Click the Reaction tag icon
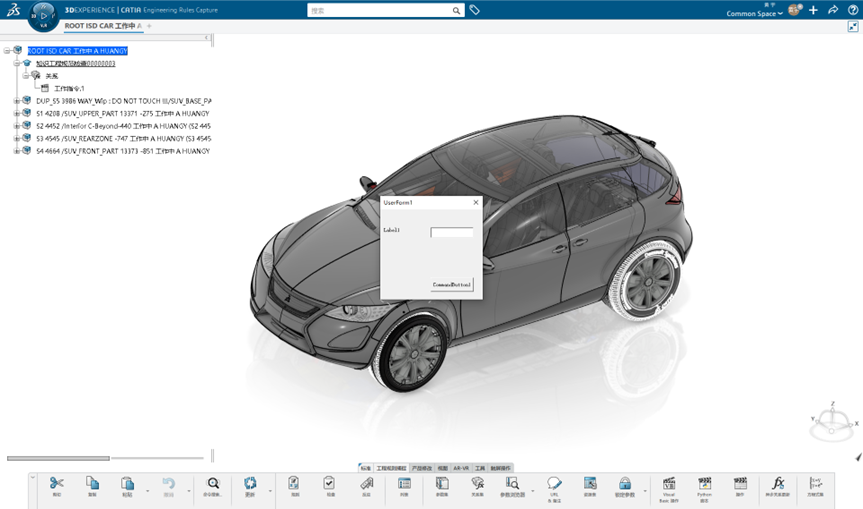 coord(366,483)
